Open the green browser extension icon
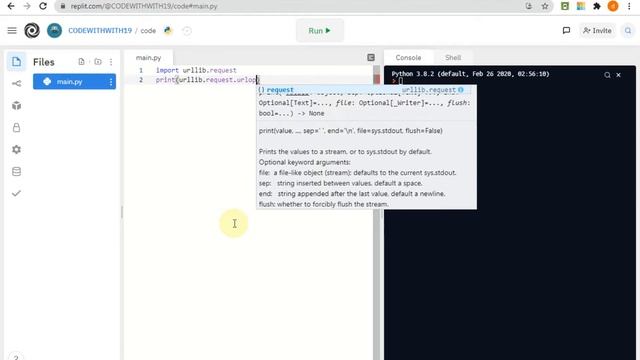The image size is (640, 360). click(565, 6)
